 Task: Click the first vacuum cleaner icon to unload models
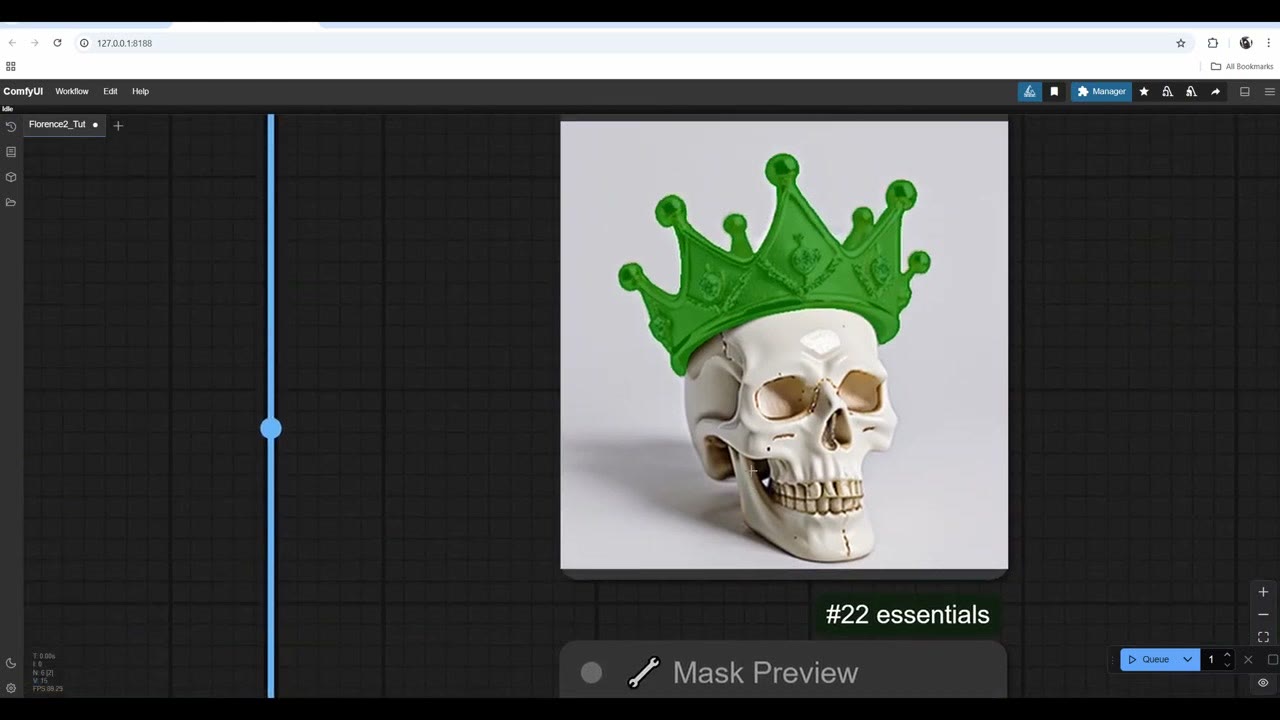pos(1167,92)
